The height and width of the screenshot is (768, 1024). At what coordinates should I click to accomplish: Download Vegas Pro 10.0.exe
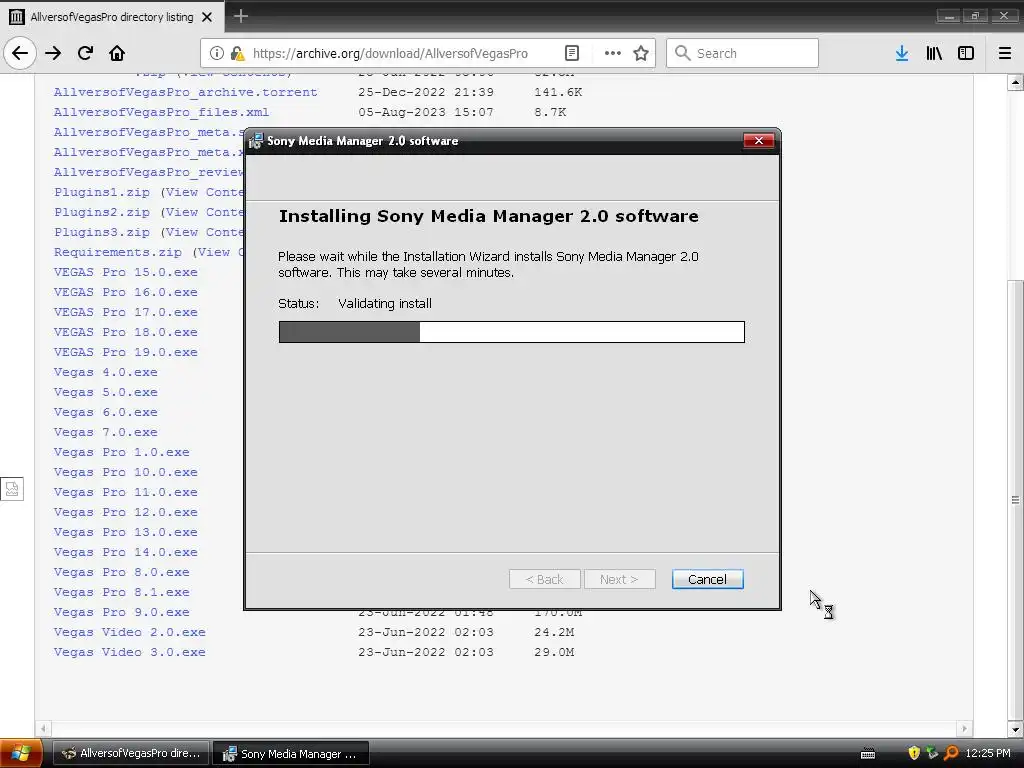click(x=125, y=472)
